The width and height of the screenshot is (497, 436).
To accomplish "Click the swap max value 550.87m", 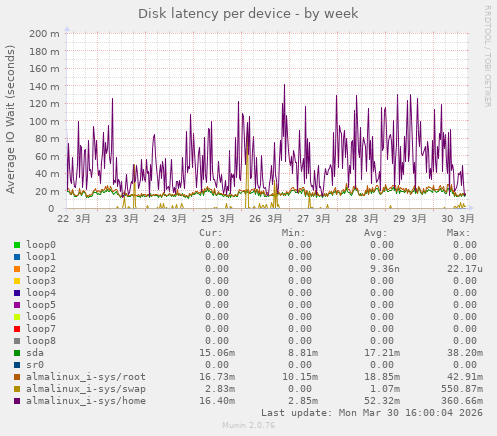I will tap(462, 389).
